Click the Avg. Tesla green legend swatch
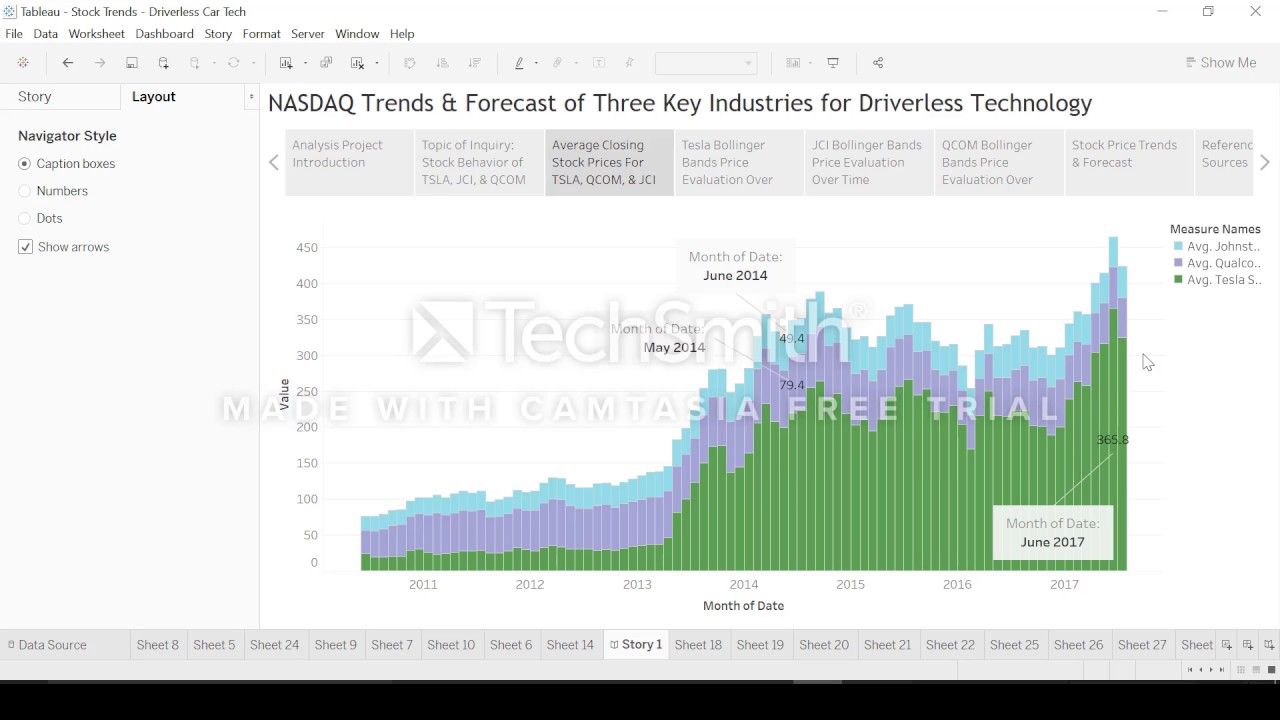The image size is (1280, 720). pos(1179,280)
